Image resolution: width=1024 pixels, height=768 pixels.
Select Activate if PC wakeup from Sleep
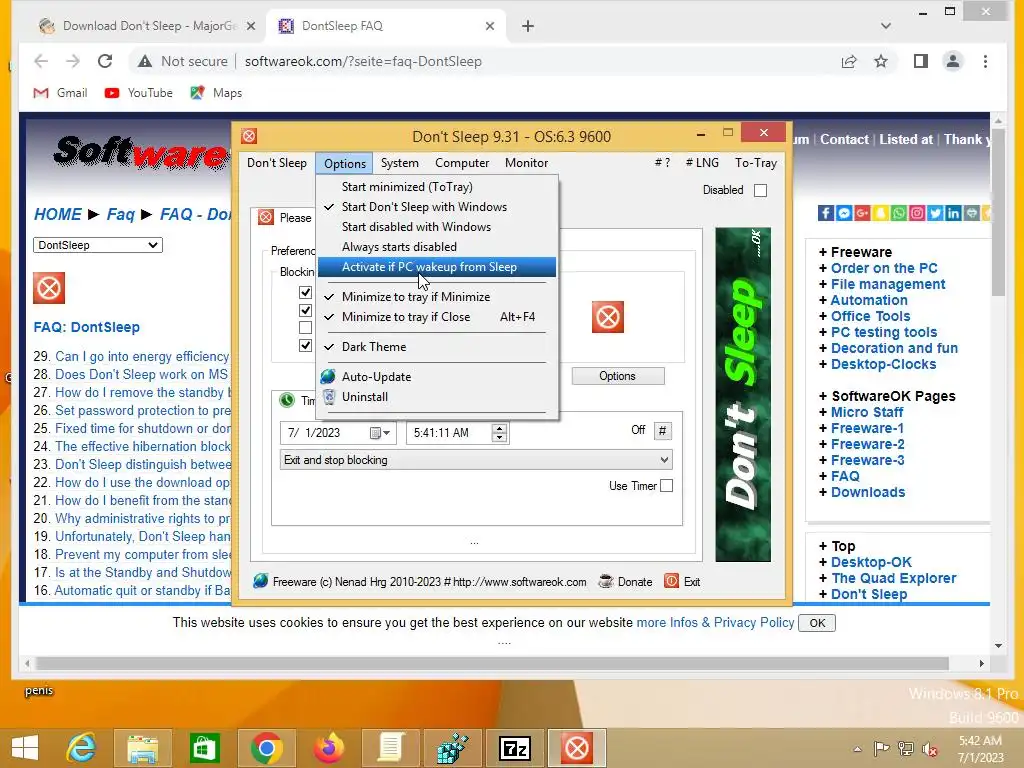437,266
